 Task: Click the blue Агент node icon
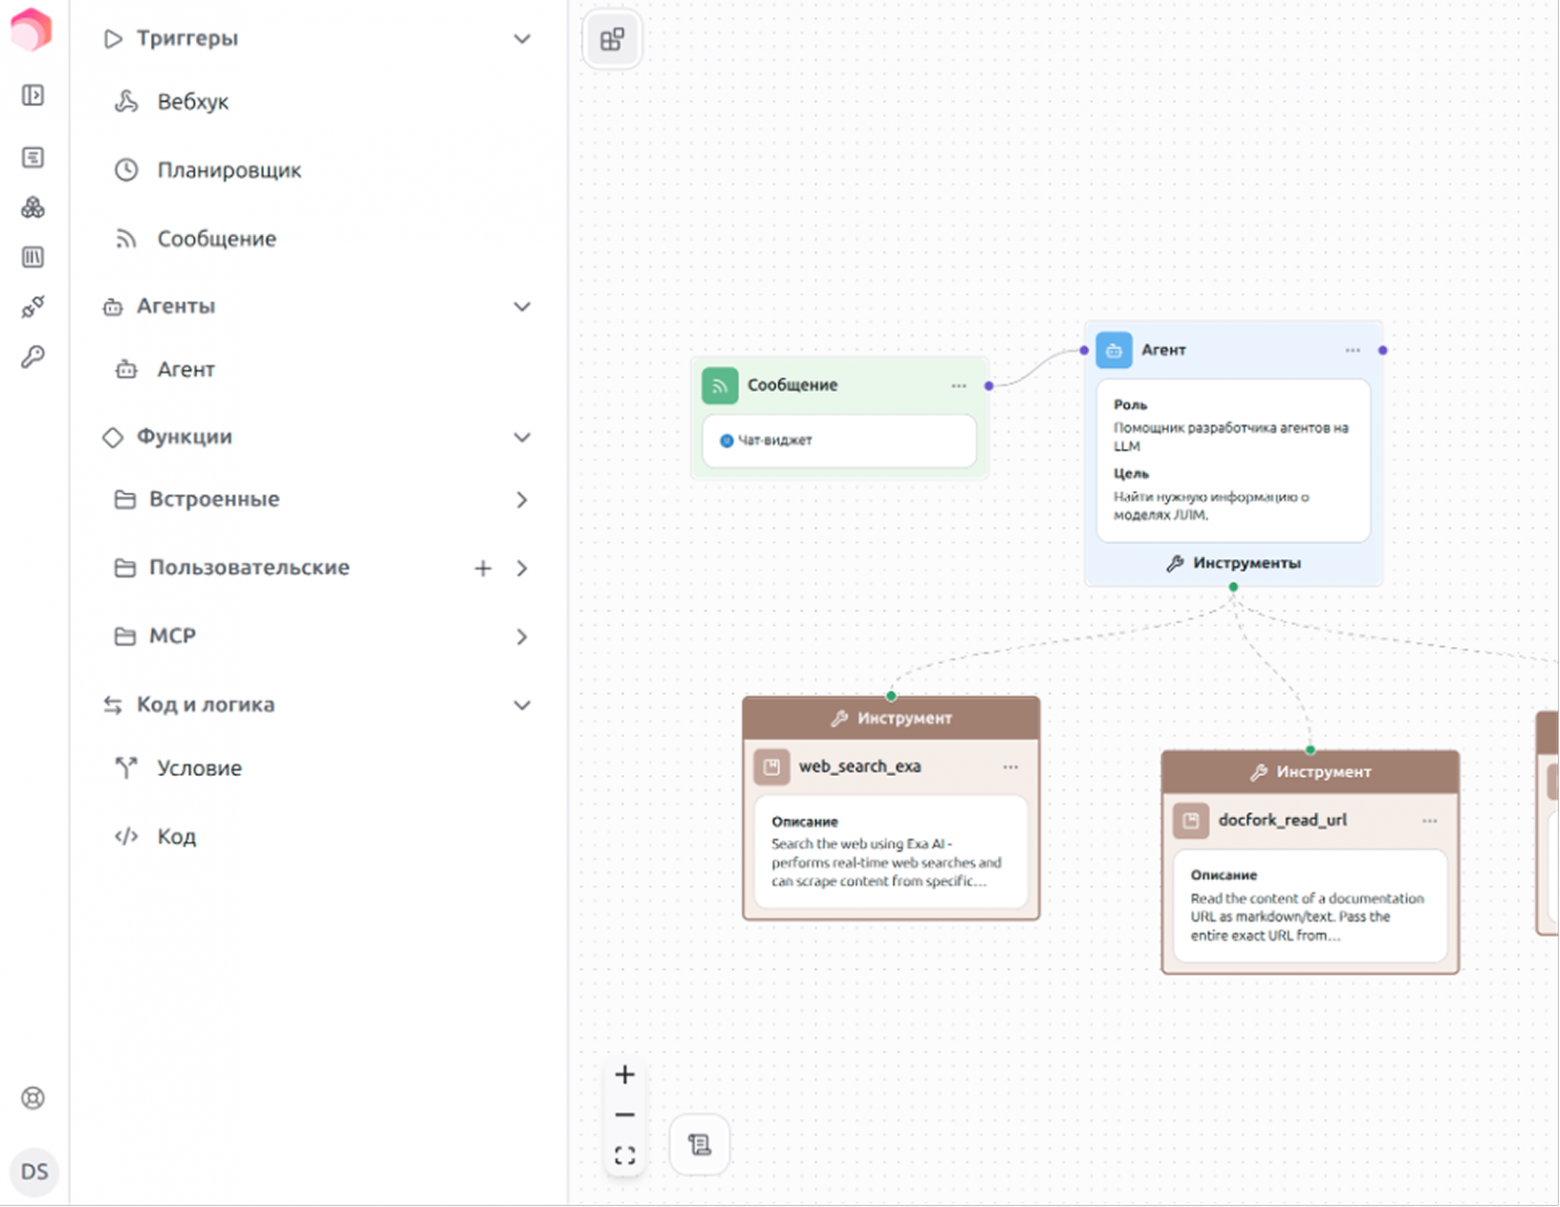[x=1114, y=350]
